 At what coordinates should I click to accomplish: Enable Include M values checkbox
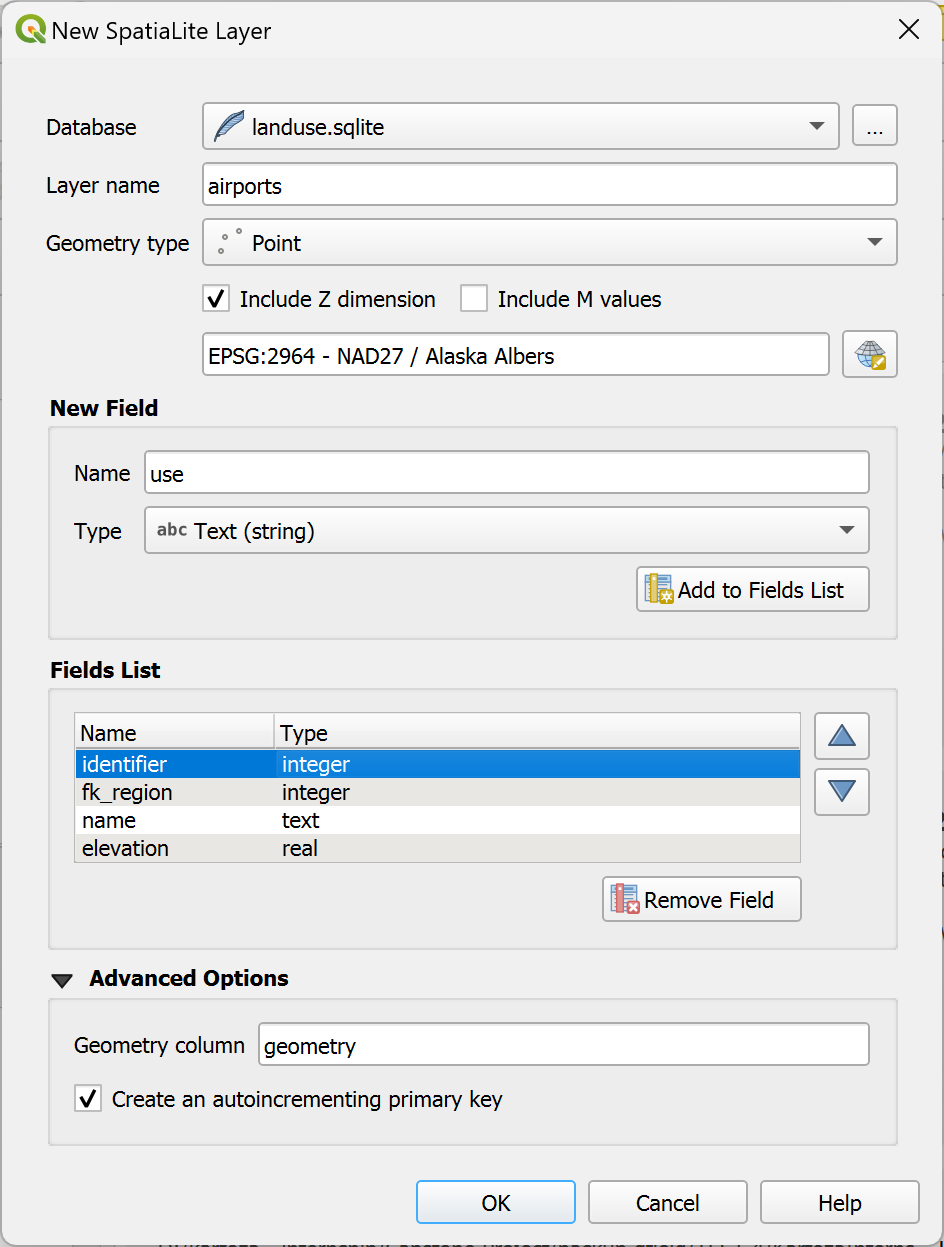tap(474, 299)
